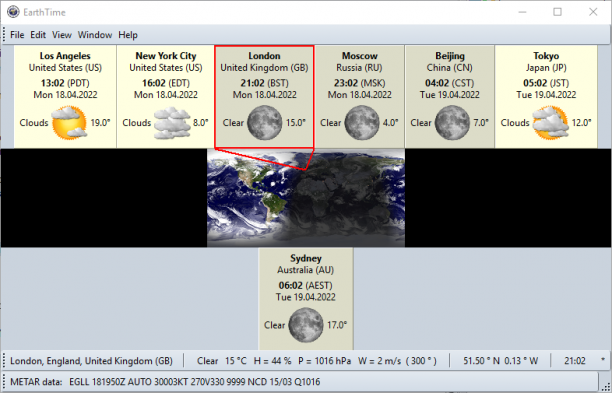Select the Sydney city heading

(x=306, y=258)
